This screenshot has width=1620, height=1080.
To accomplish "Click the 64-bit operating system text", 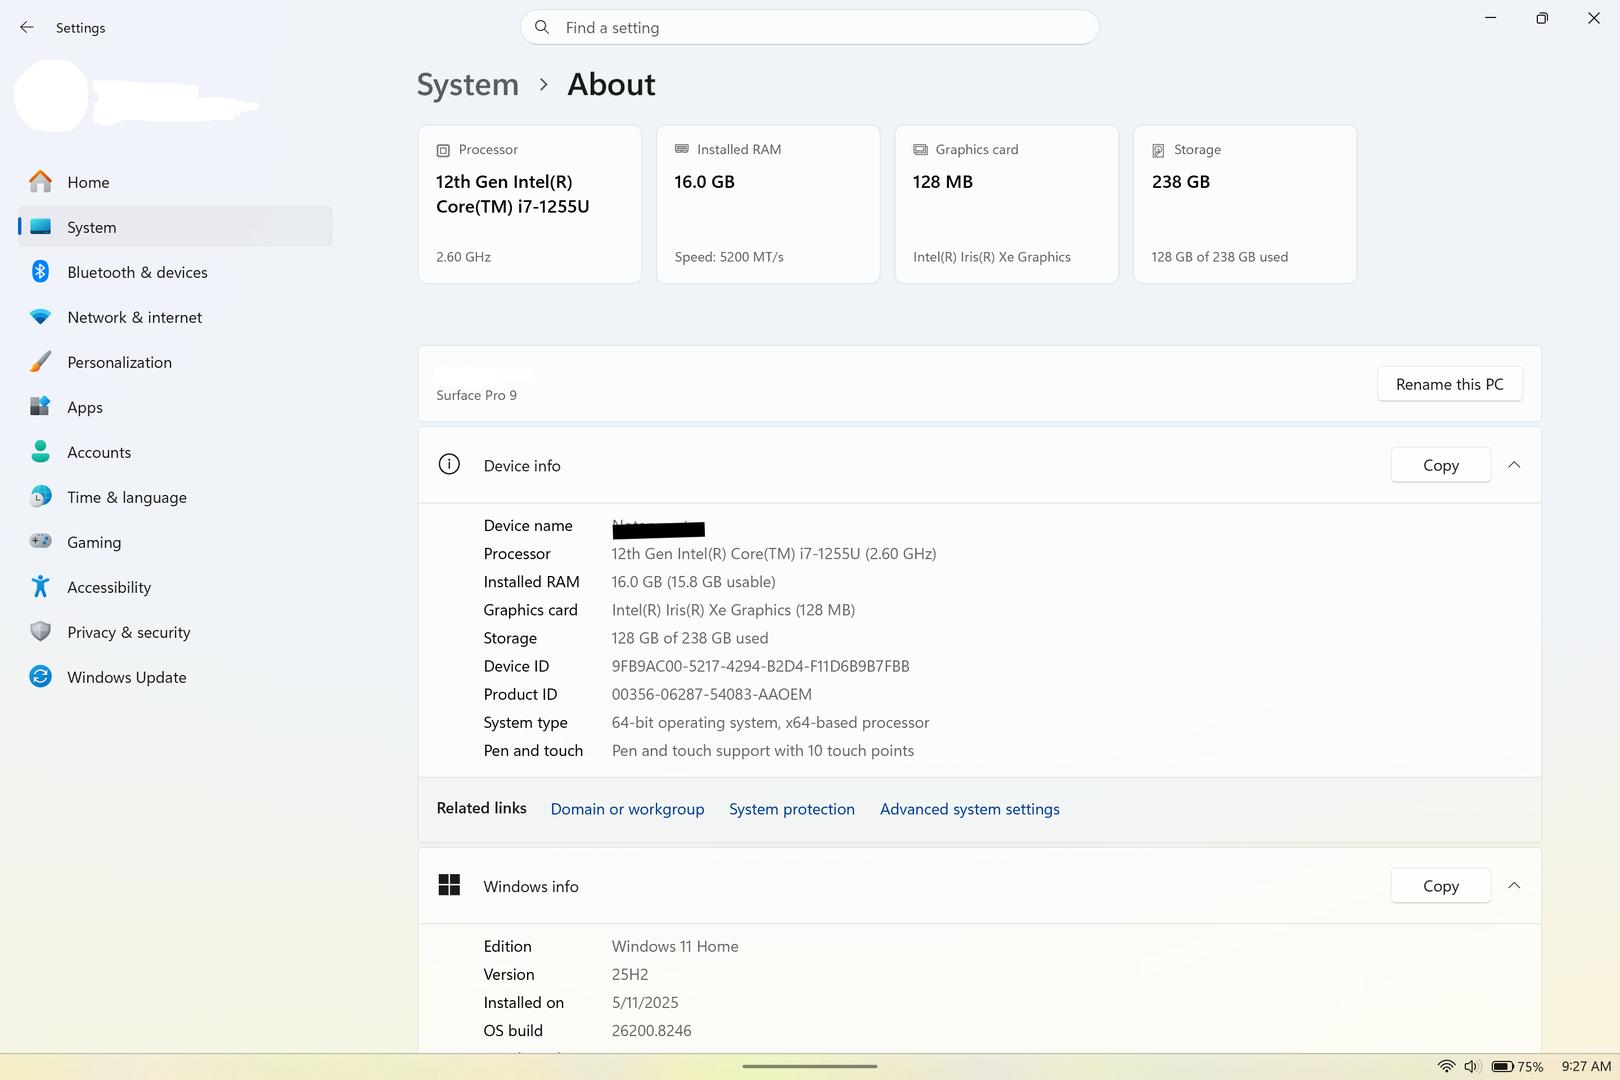I will pos(771,722).
